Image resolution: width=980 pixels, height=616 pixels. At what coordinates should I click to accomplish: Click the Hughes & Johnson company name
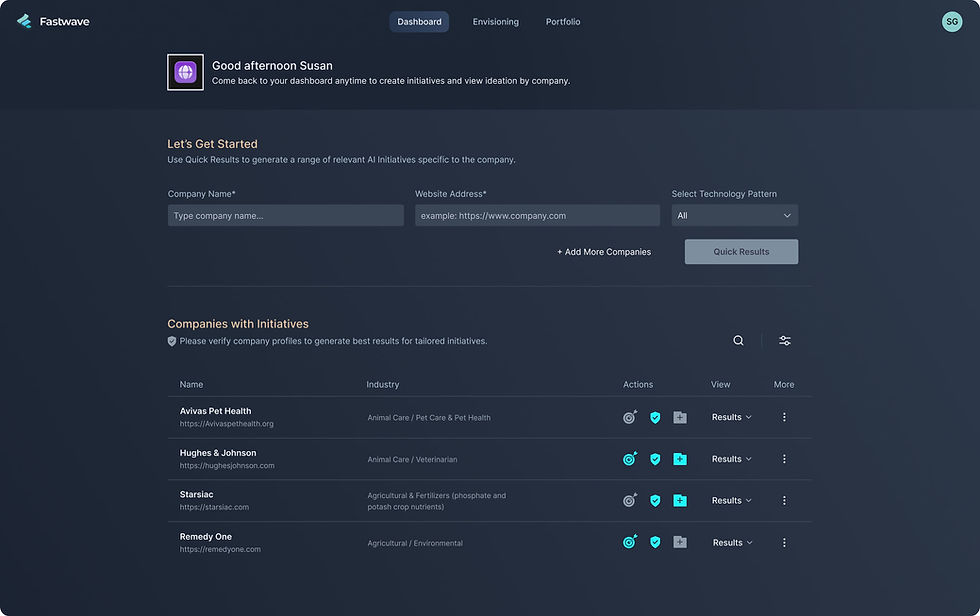coord(218,453)
